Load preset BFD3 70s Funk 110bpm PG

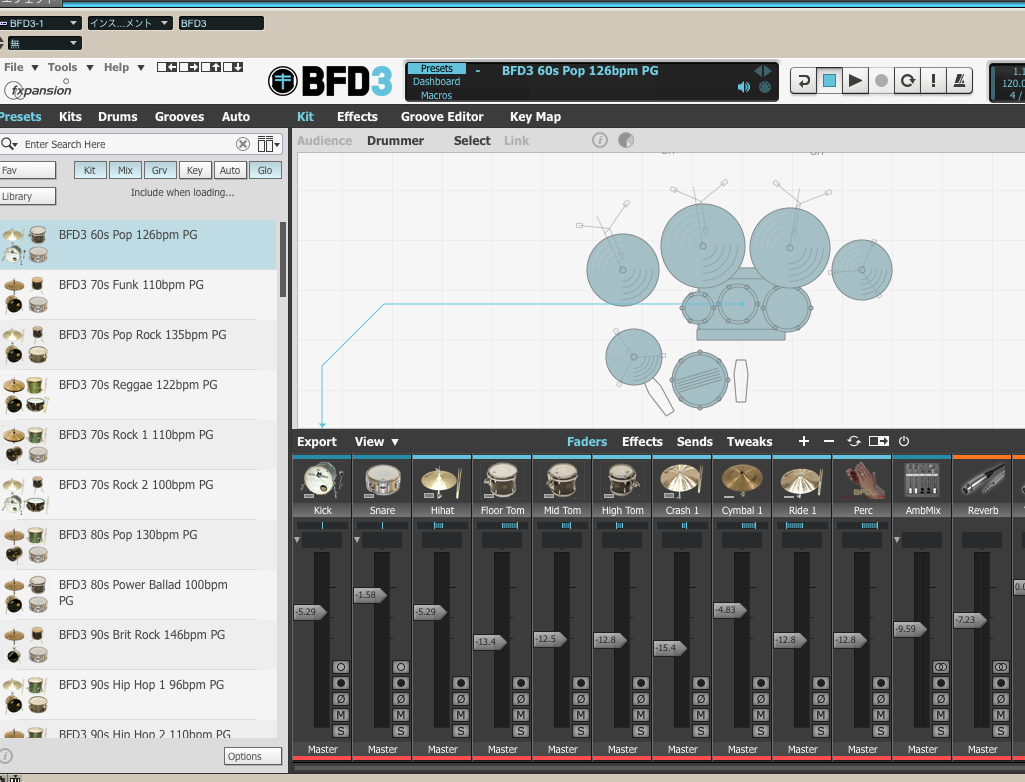coord(139,294)
